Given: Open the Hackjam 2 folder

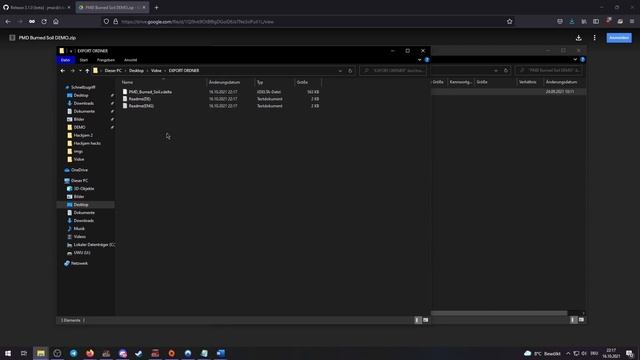Looking at the screenshot, I should point(83,135).
